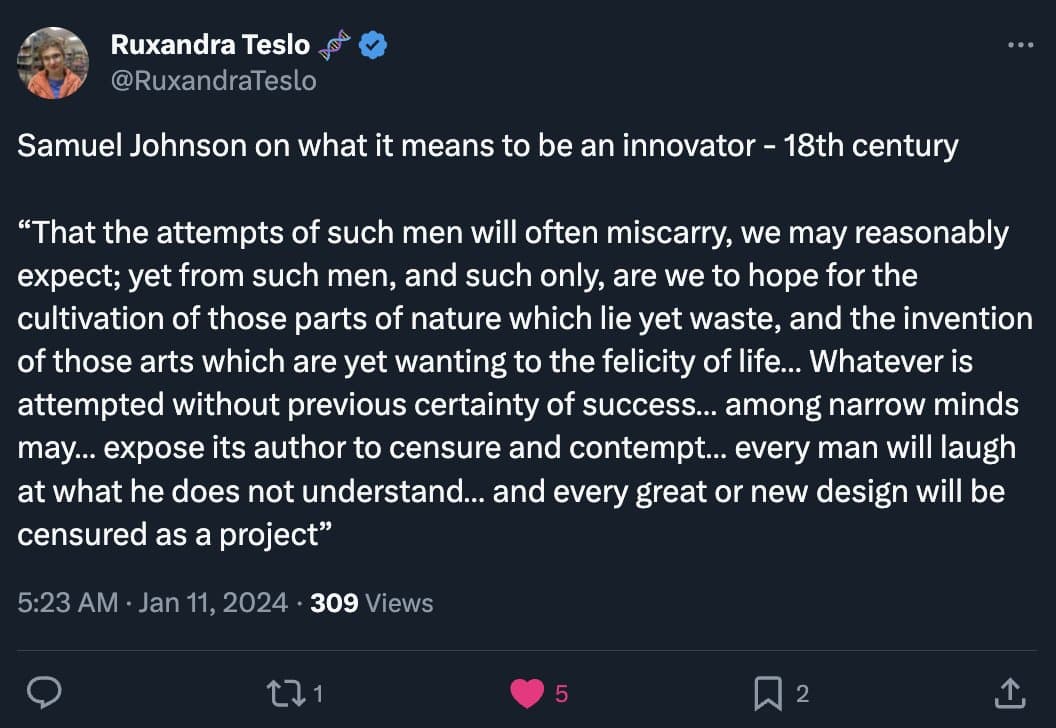The height and width of the screenshot is (728, 1056).
Task: Click the blue verified checkmark badge
Action: point(374,45)
